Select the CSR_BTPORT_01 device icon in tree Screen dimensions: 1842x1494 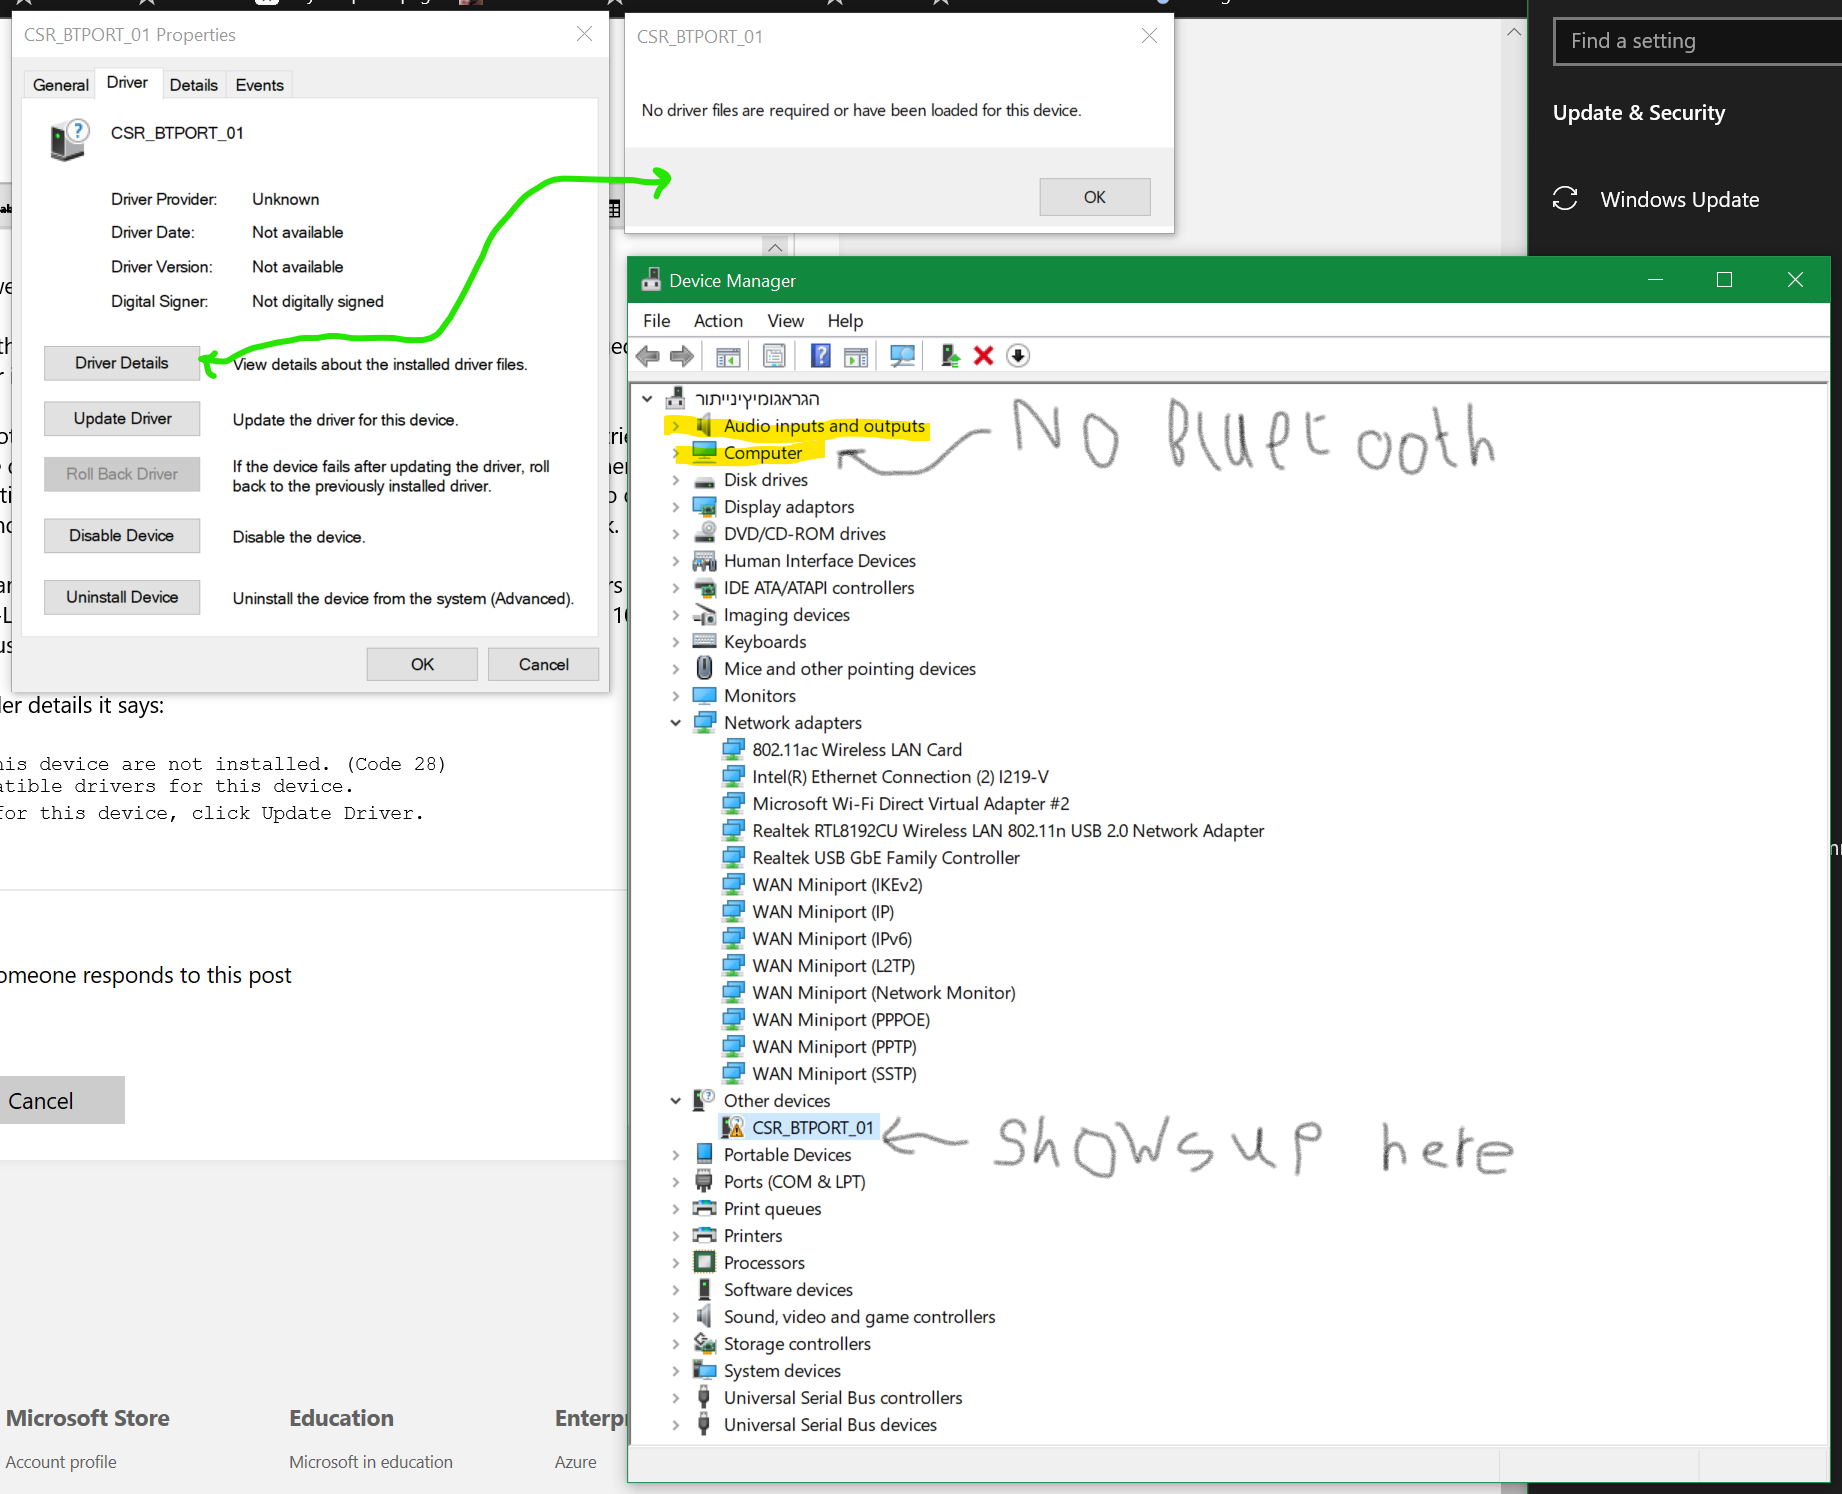[x=733, y=1127]
